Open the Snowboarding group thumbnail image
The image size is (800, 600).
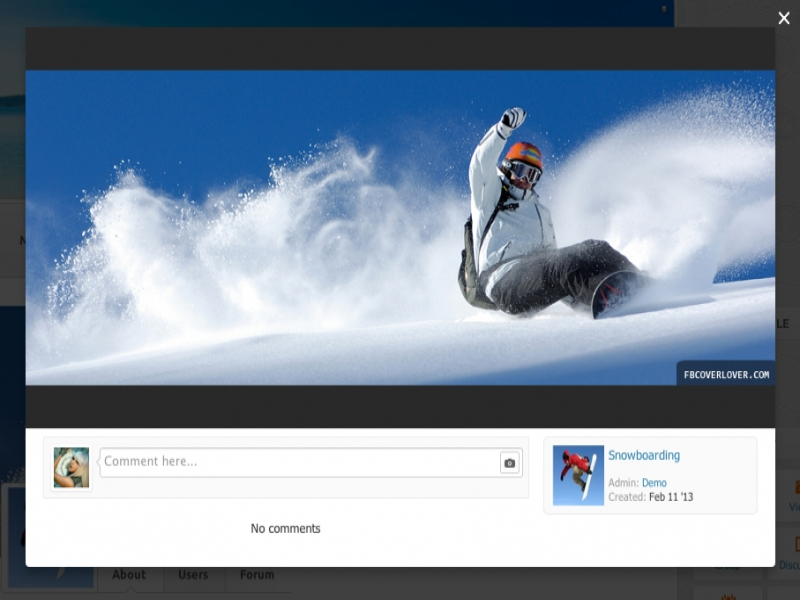[578, 475]
